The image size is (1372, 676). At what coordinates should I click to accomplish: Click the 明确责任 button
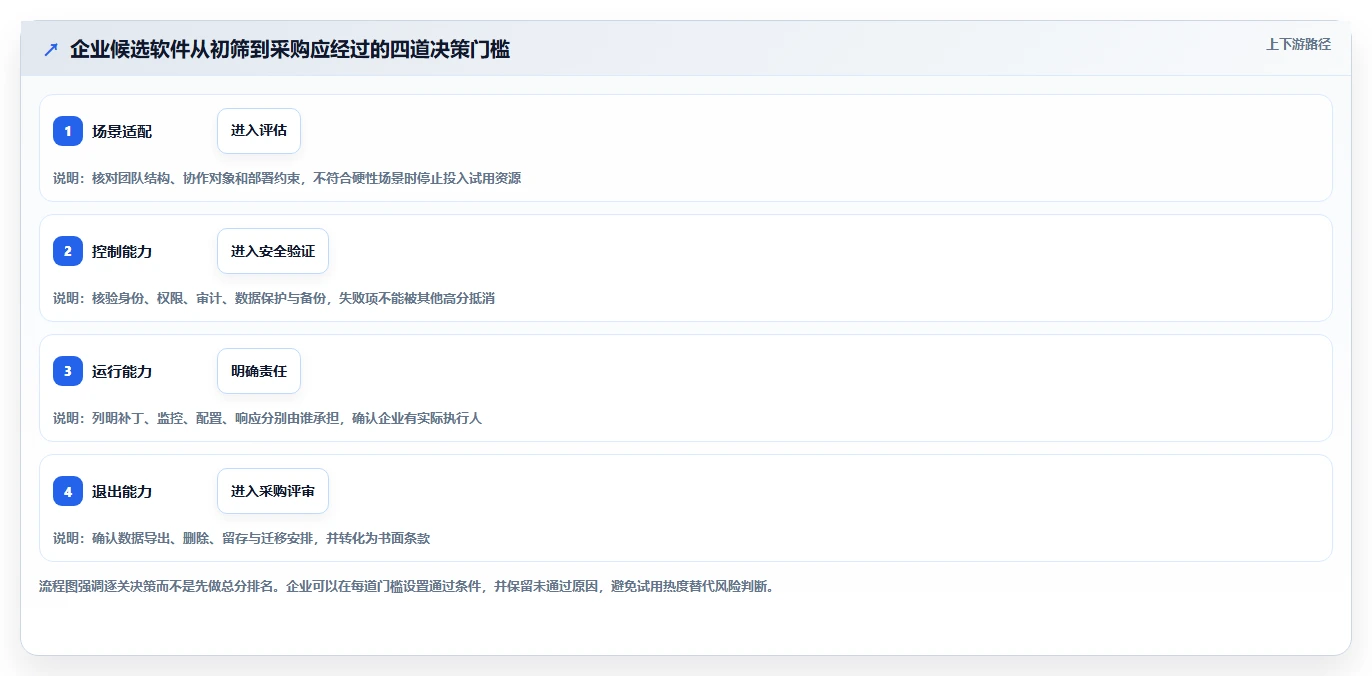(x=259, y=371)
